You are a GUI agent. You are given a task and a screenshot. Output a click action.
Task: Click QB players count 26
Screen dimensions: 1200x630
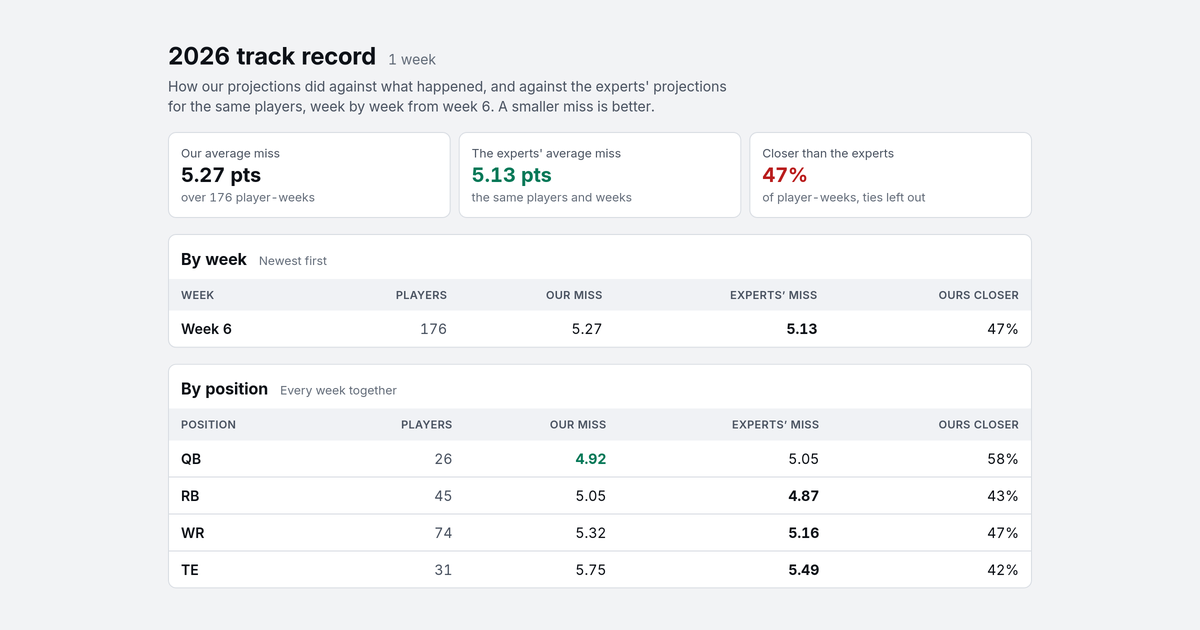pyautogui.click(x=443, y=459)
